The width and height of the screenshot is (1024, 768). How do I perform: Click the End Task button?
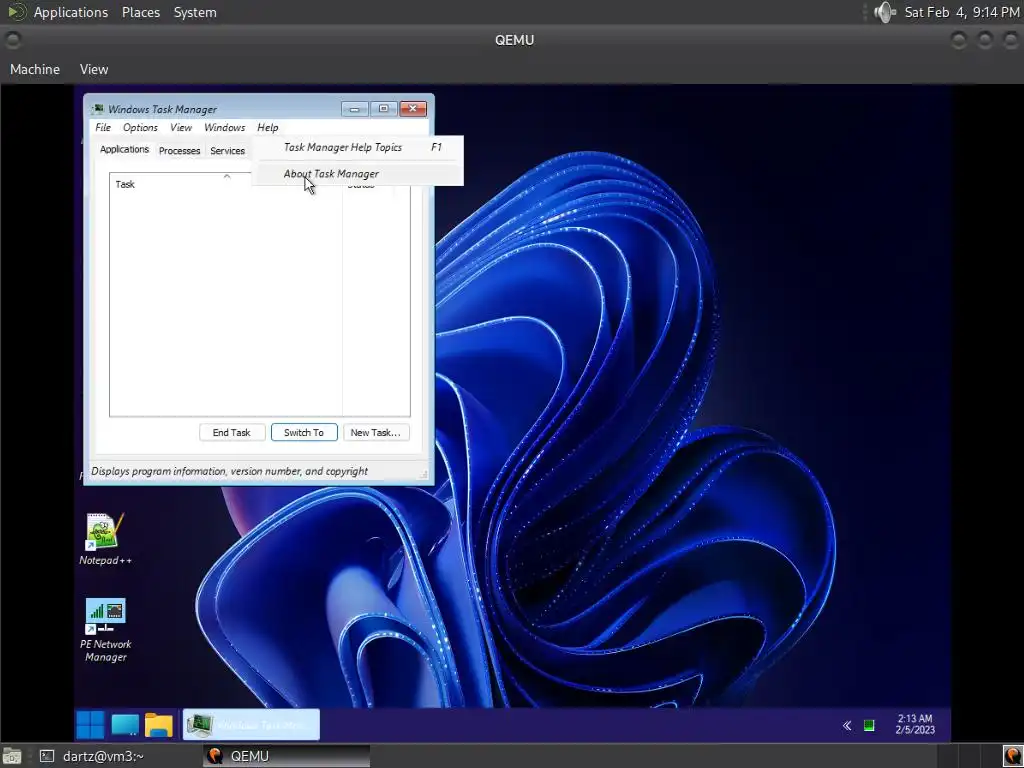coord(232,432)
